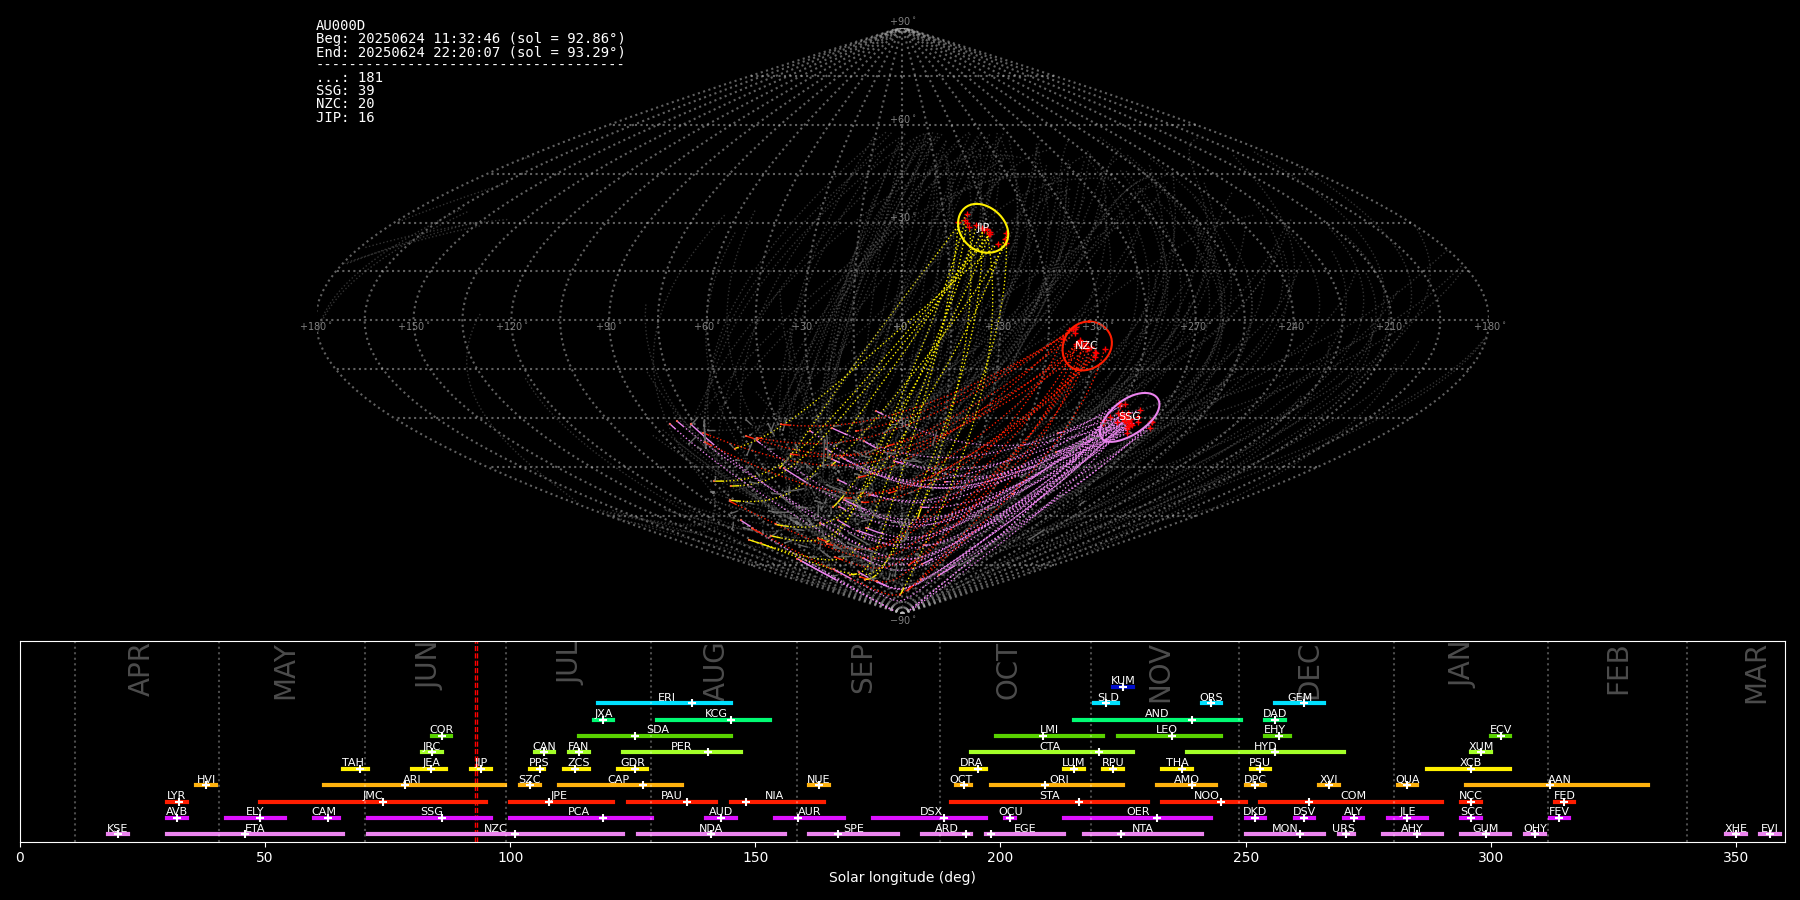The height and width of the screenshot is (900, 1800).
Task: Click the FEB month label
Action: 1618,670
